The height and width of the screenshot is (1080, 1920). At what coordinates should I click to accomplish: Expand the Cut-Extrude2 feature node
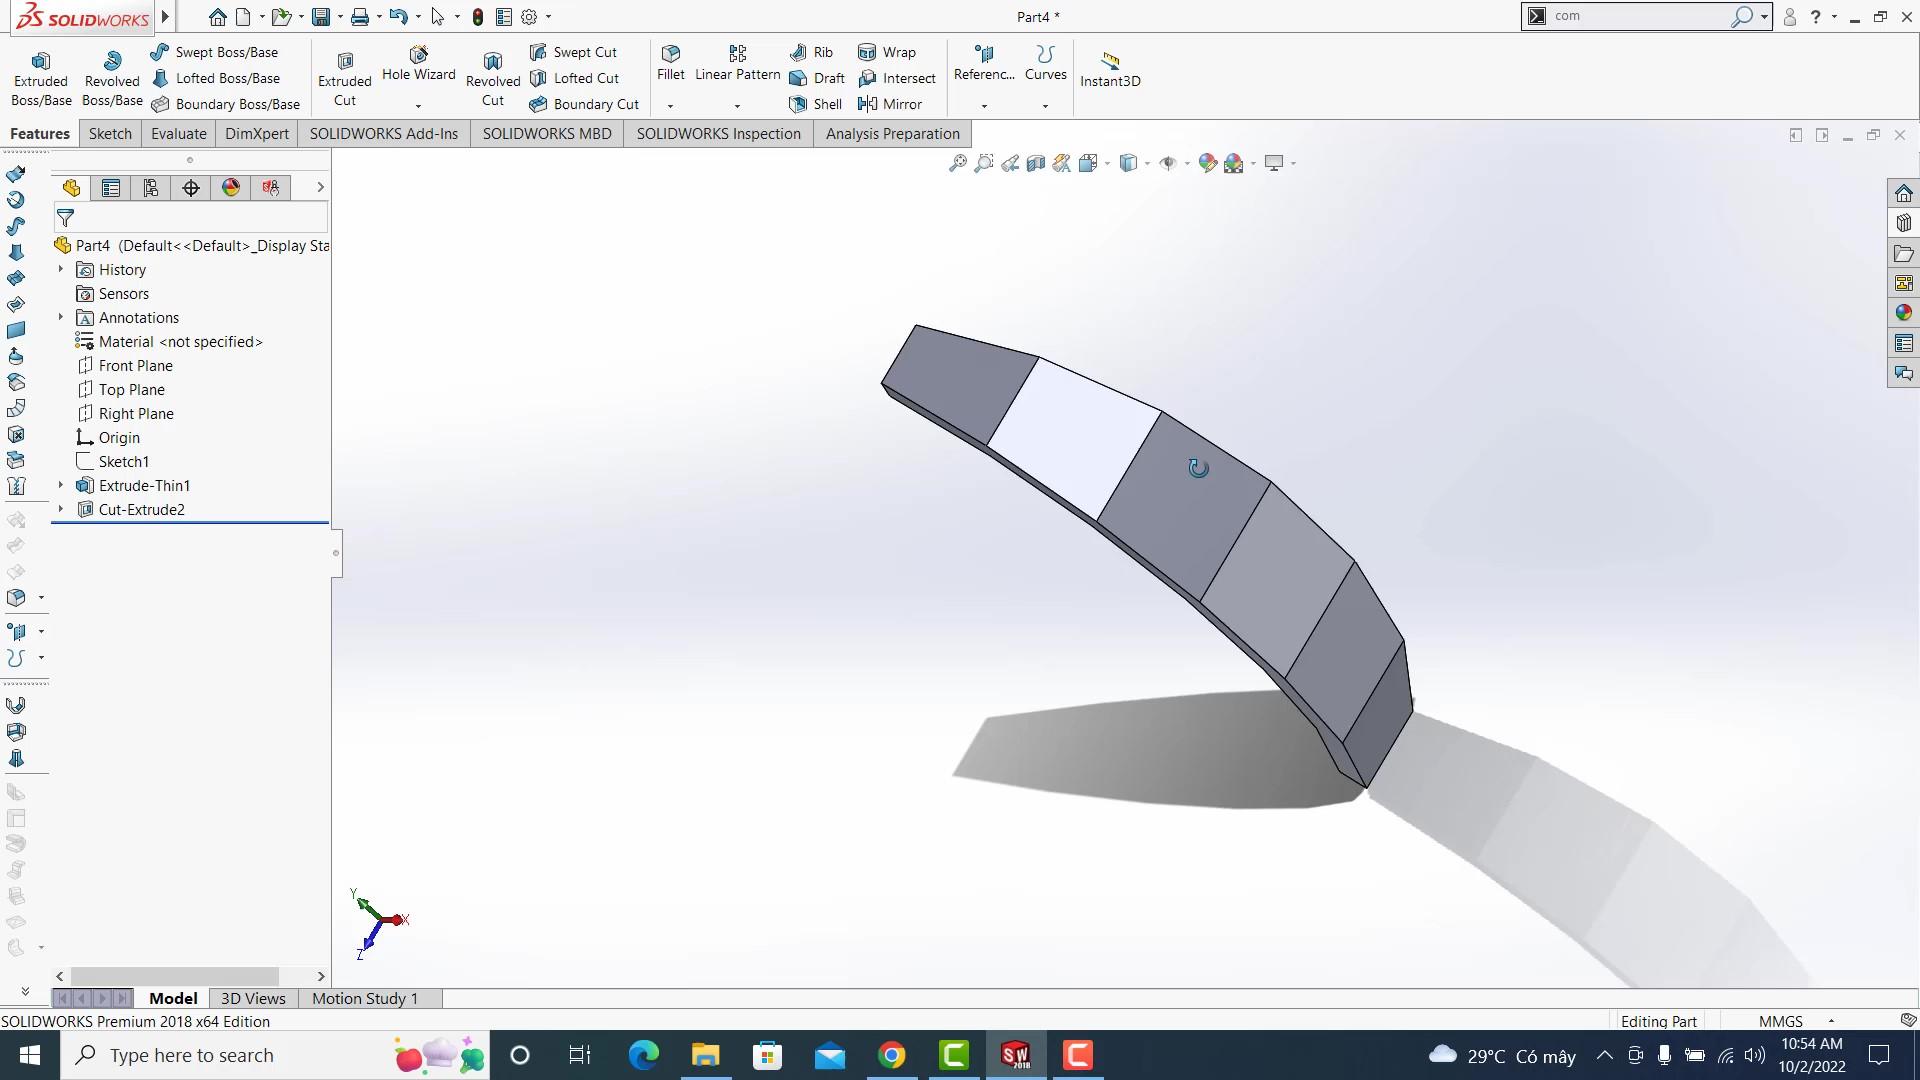tap(61, 509)
